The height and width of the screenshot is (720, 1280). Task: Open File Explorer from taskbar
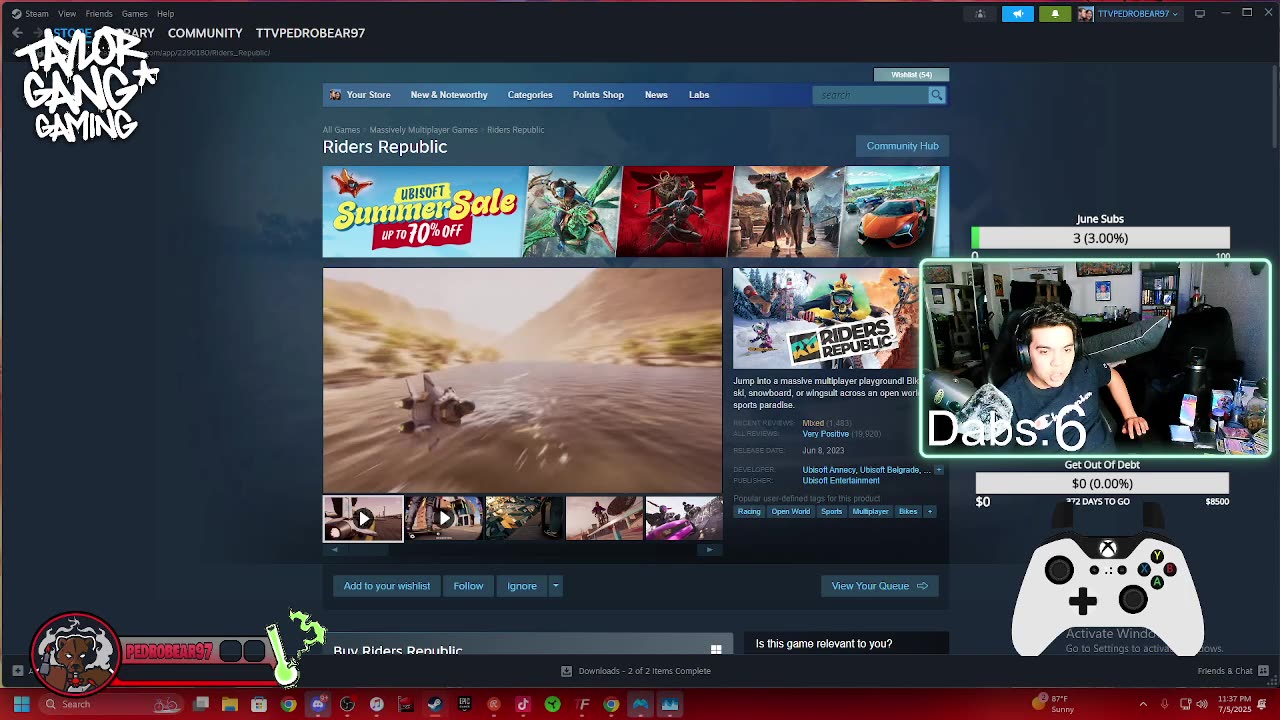coord(230,704)
